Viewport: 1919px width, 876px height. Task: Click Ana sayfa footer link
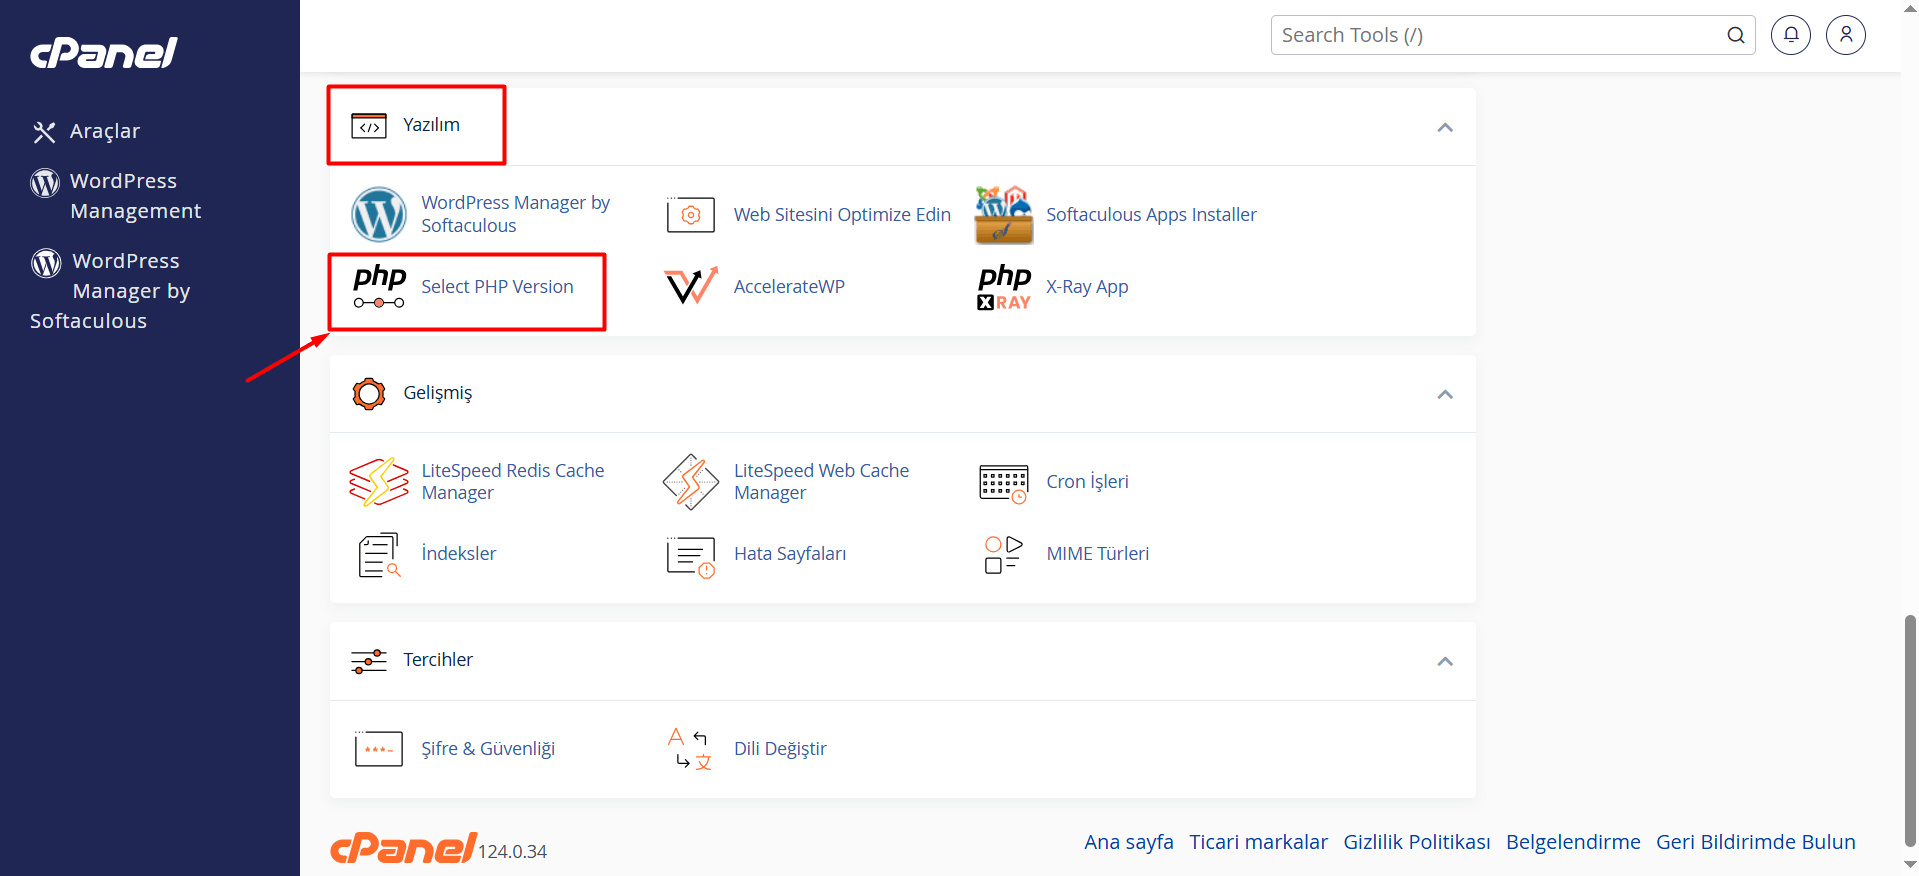coord(1129,842)
